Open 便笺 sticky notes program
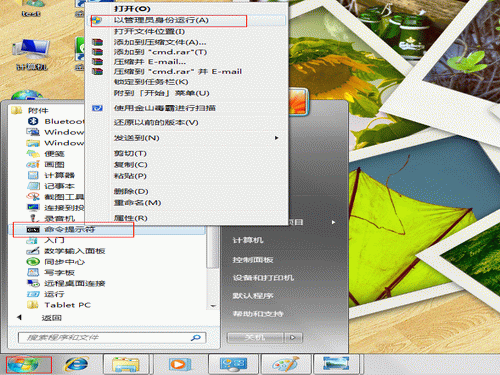Viewport: 500px width, 375px height. tap(46, 154)
